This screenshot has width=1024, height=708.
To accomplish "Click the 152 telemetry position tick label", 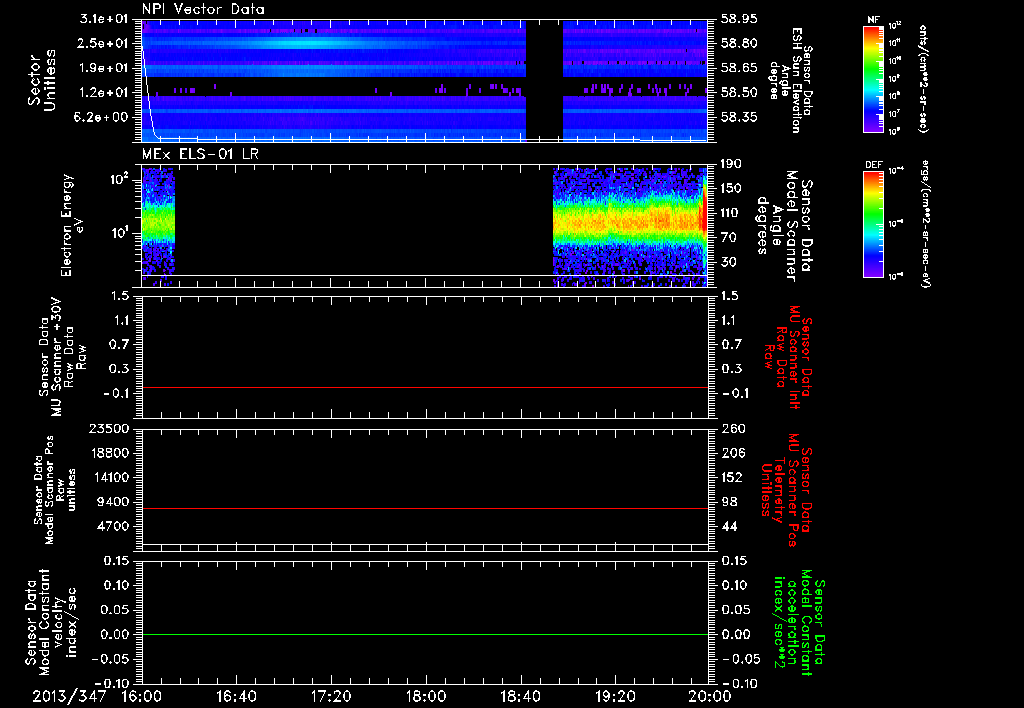I will tap(731, 477).
